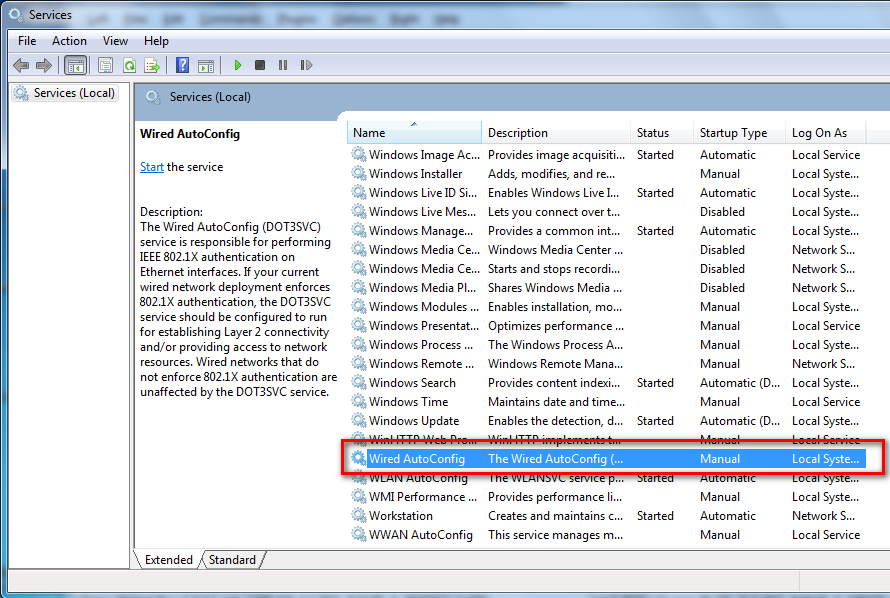The height and width of the screenshot is (598, 890).
Task: Click description 'Optimizes performance ...'
Action: [556, 326]
